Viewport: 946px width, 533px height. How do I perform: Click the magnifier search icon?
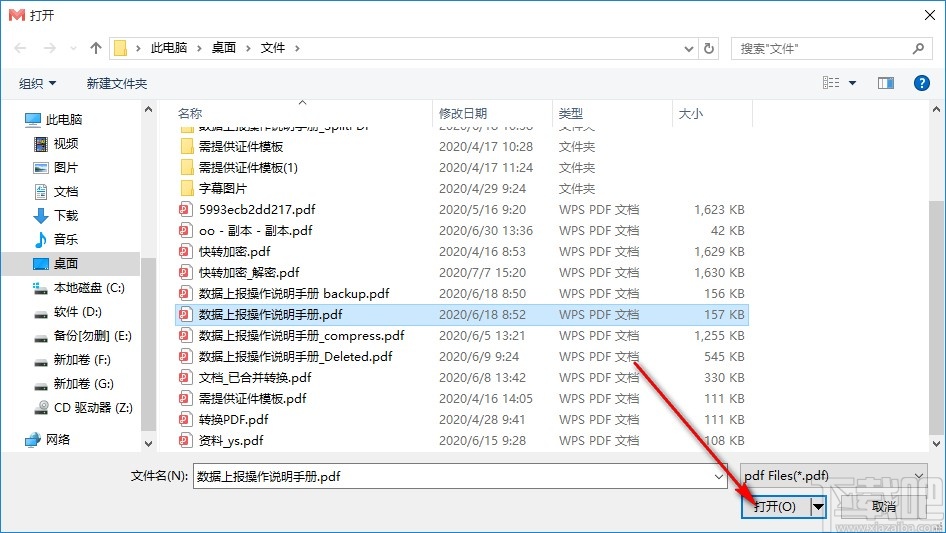pos(918,48)
